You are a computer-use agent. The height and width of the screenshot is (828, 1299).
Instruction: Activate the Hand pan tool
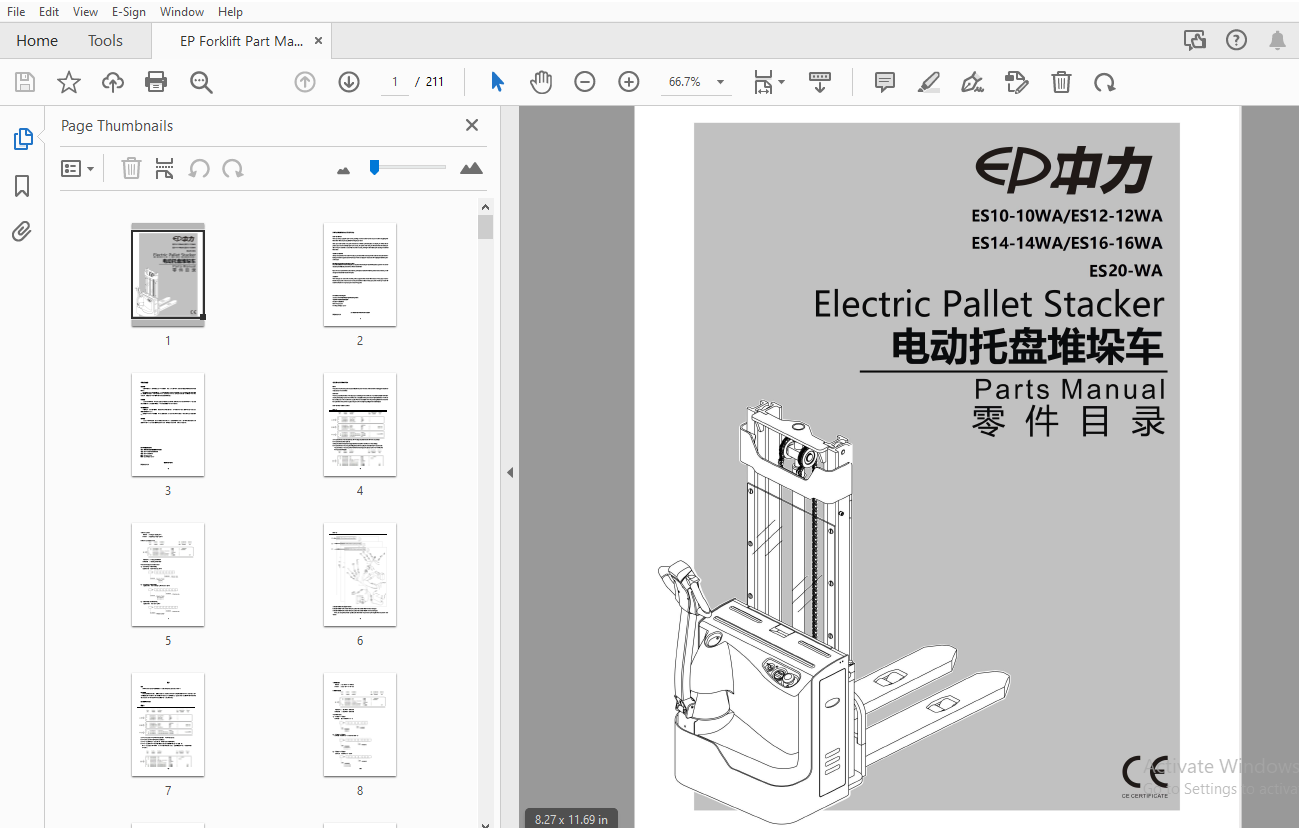tap(541, 82)
